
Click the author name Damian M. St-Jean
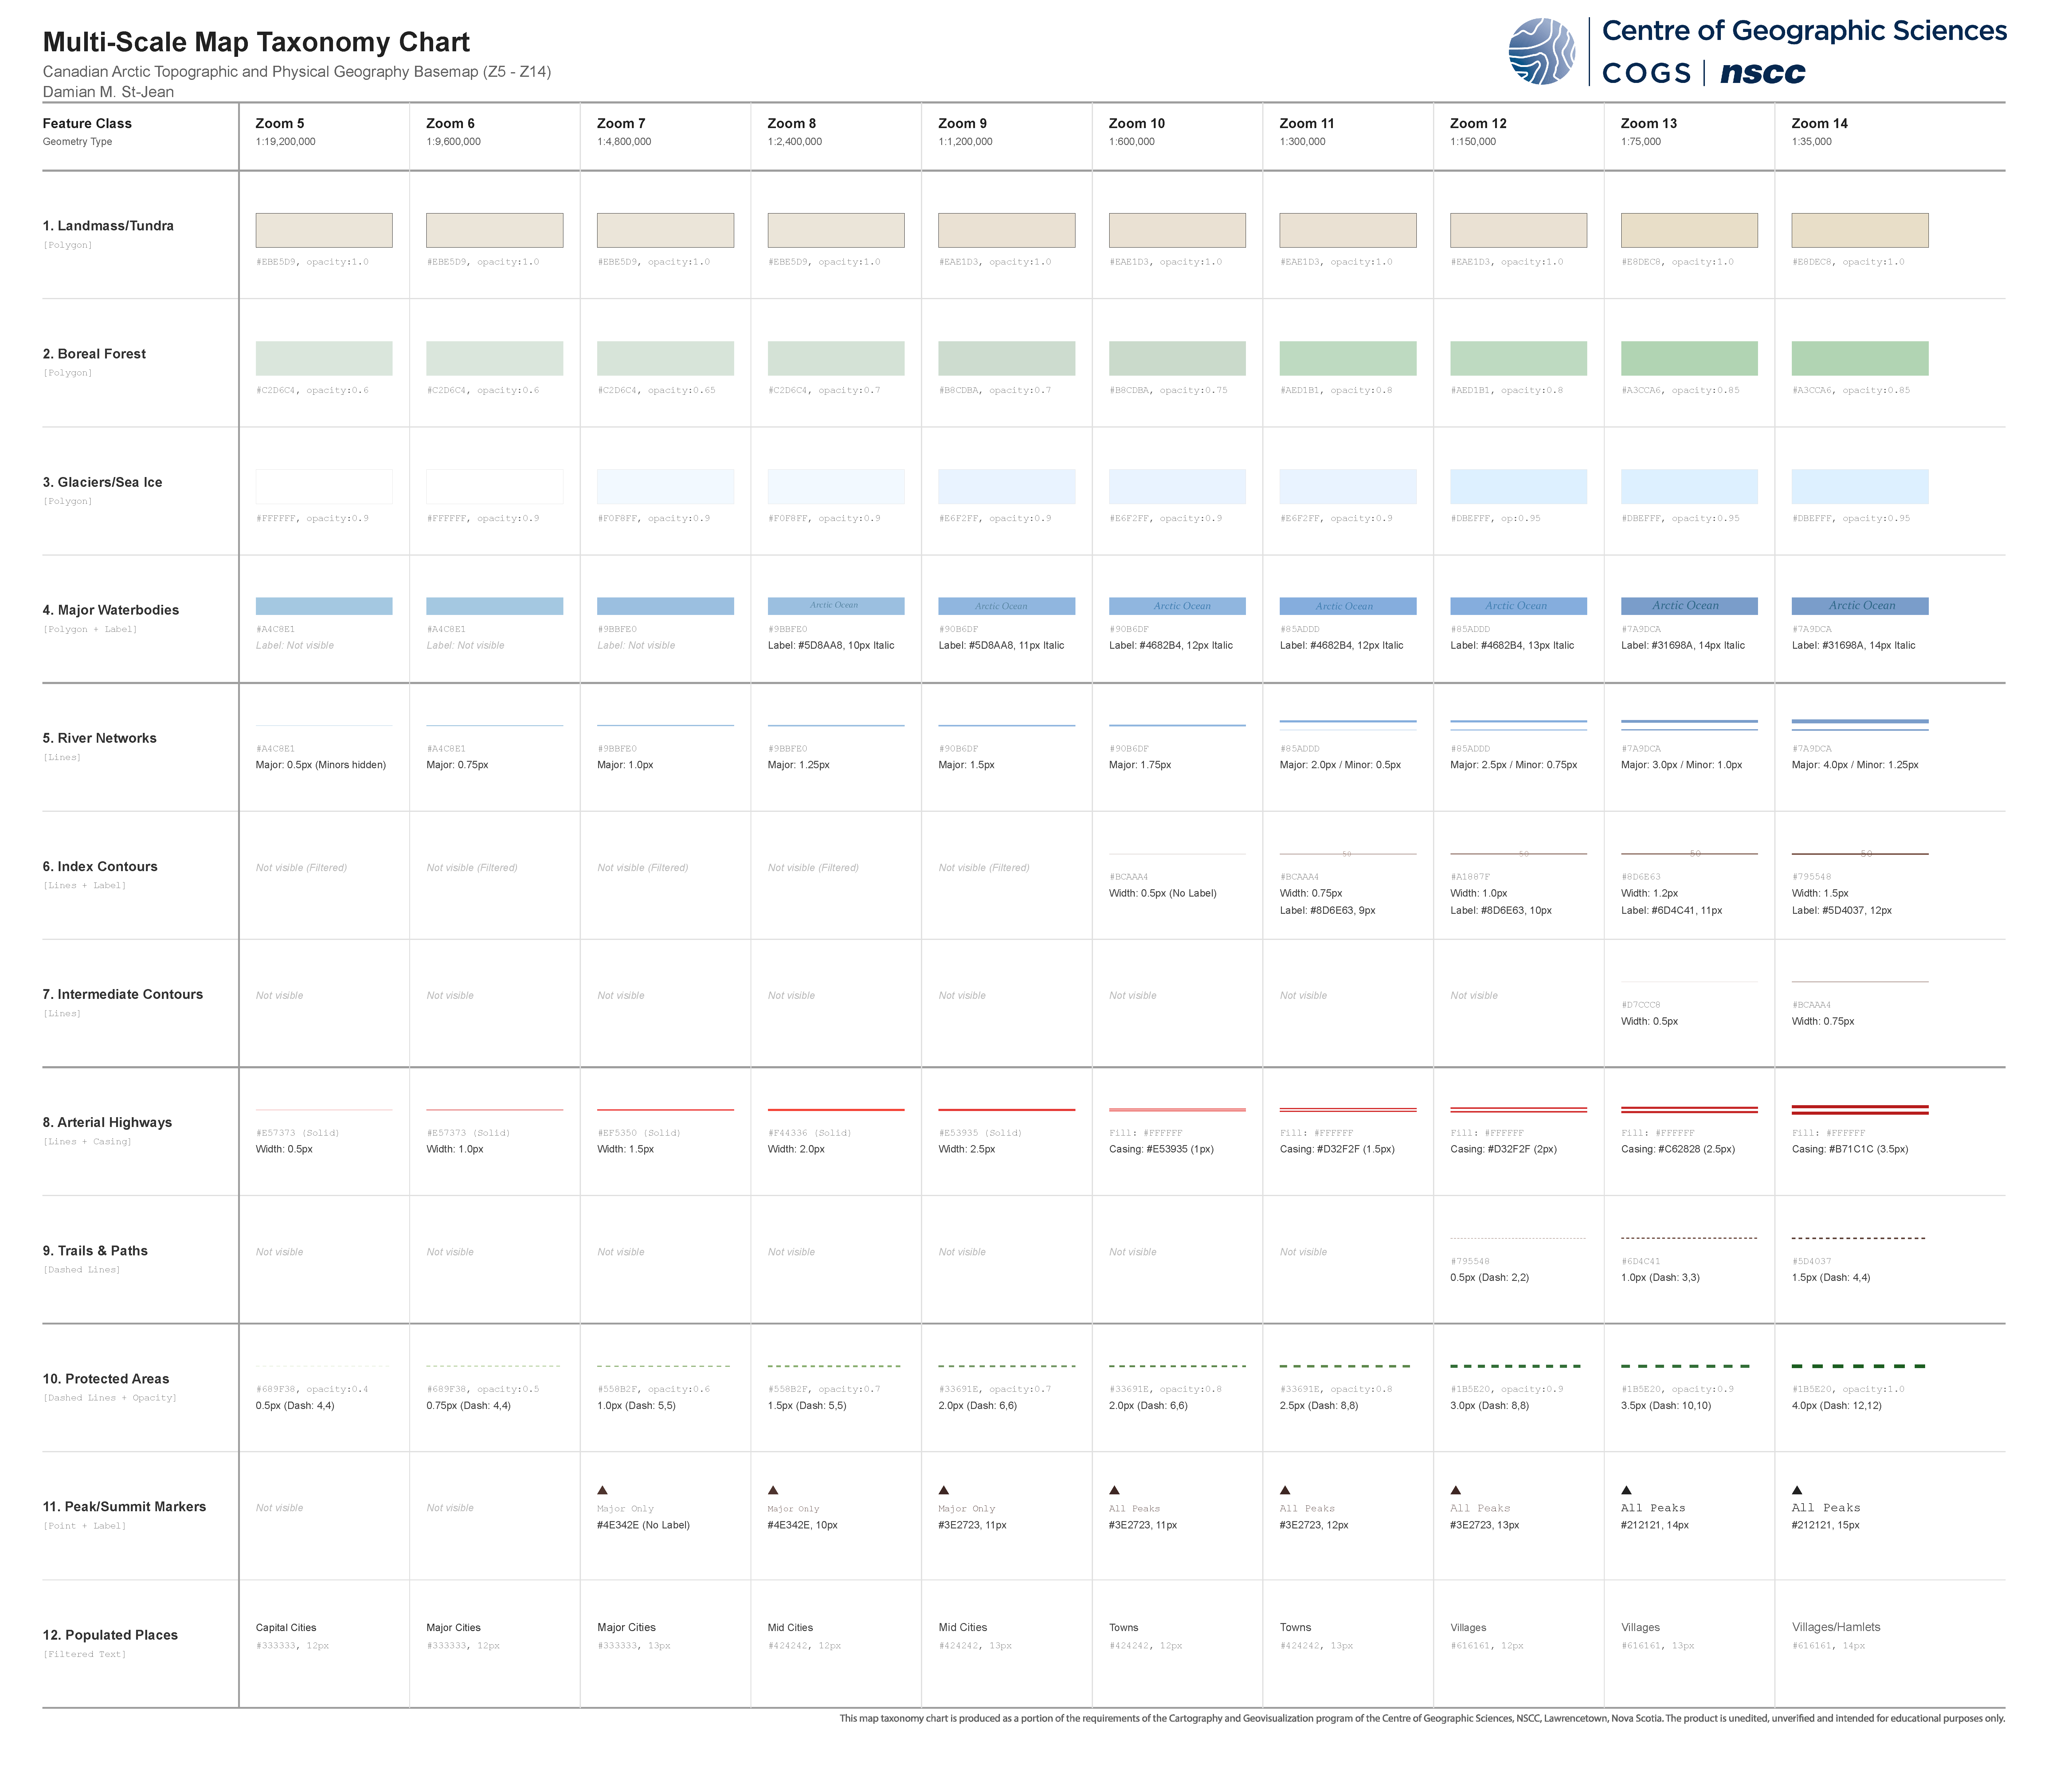[108, 92]
